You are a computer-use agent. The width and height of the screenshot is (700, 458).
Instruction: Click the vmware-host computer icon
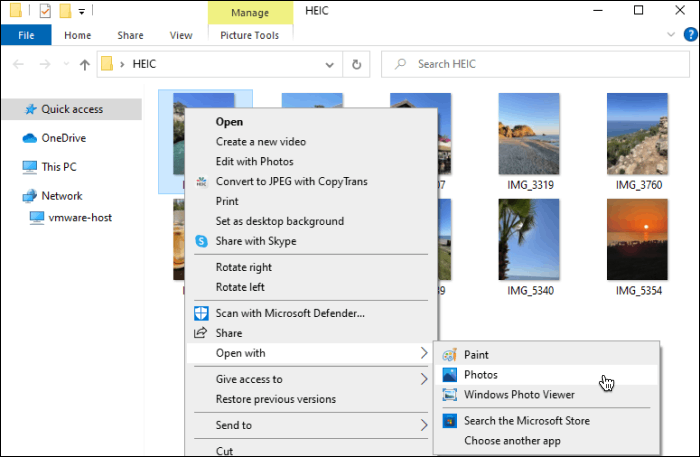[37, 218]
